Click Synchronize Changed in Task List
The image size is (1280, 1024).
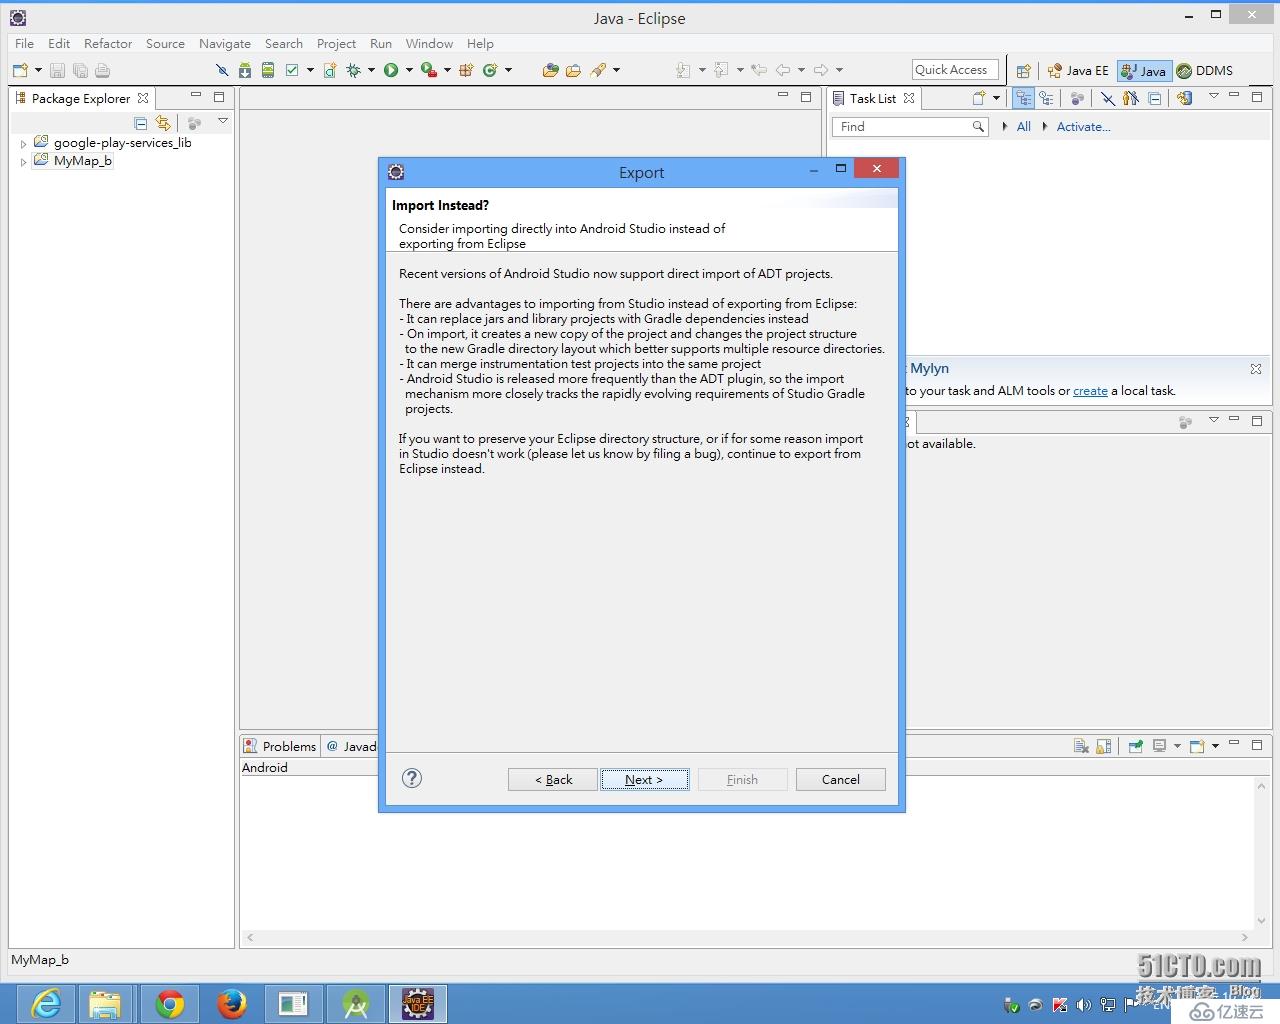pos(1185,98)
